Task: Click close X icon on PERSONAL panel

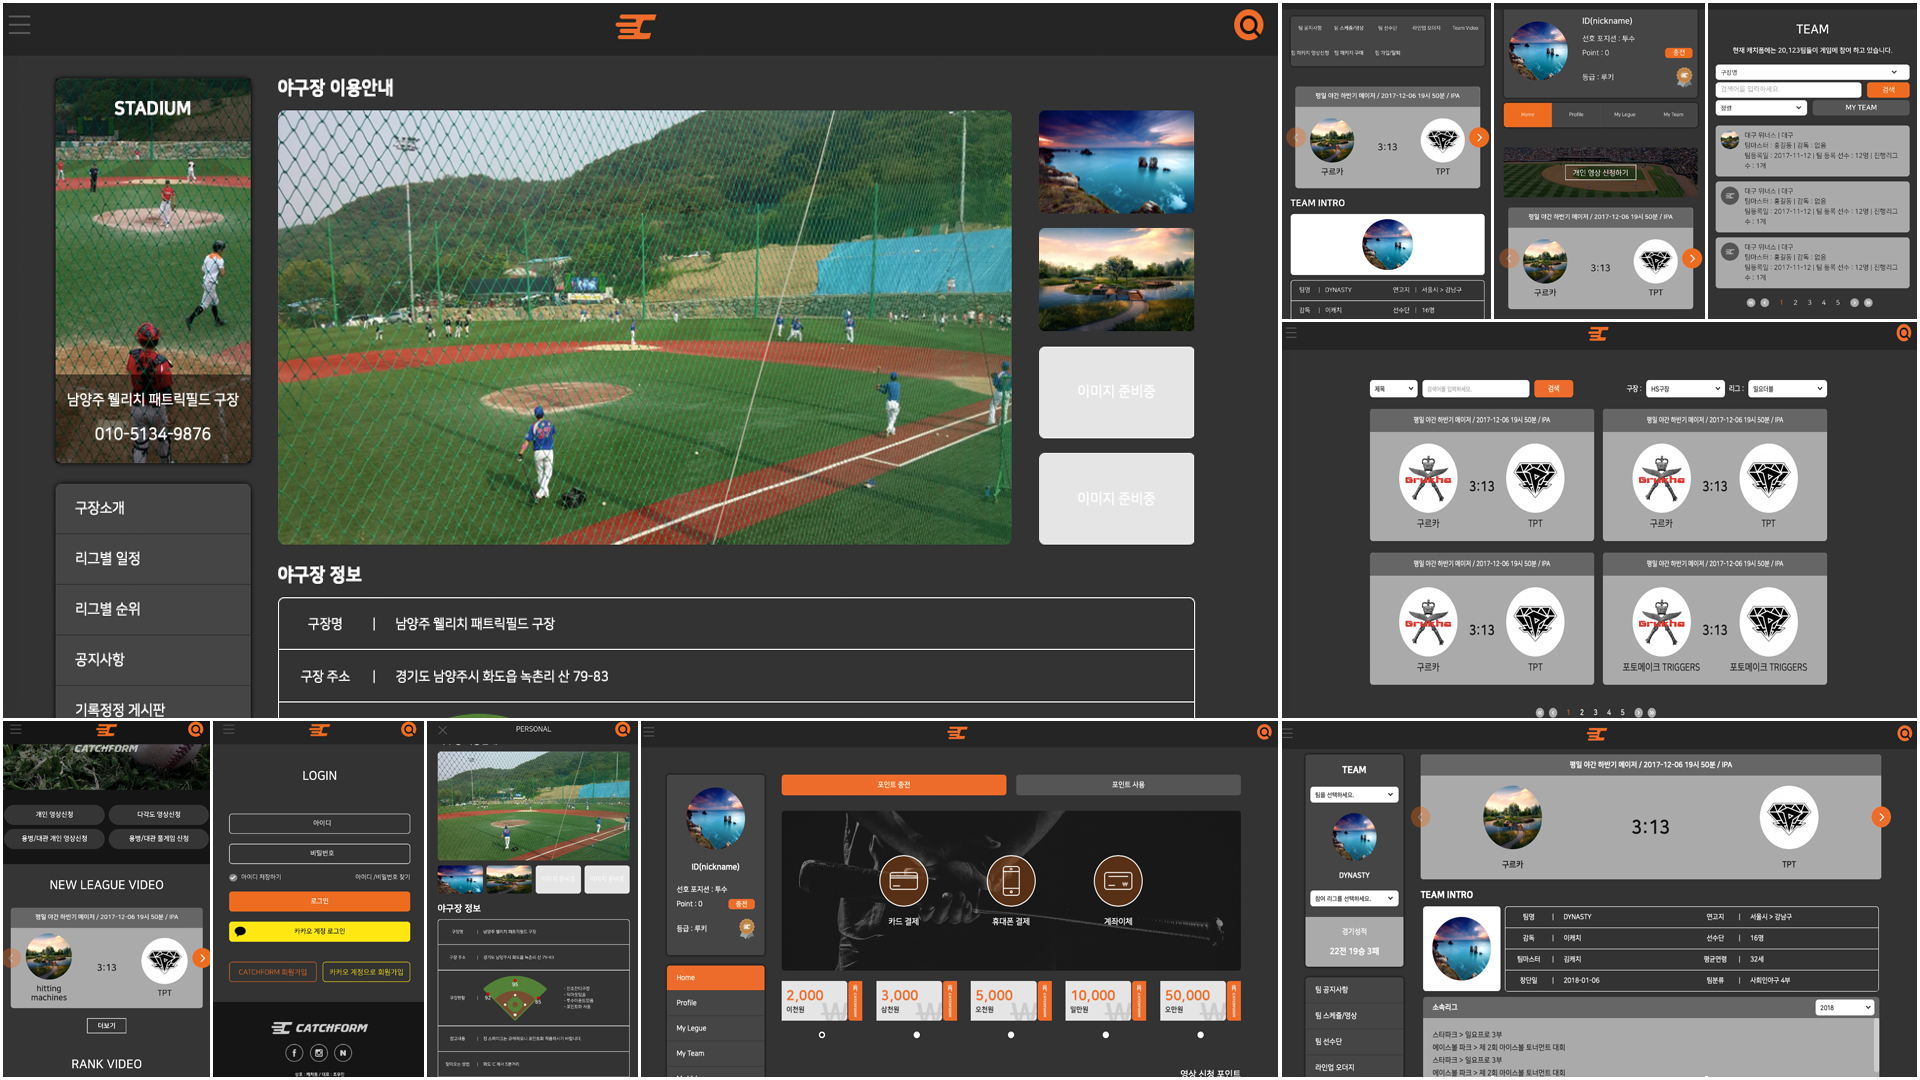Action: pyautogui.click(x=443, y=730)
